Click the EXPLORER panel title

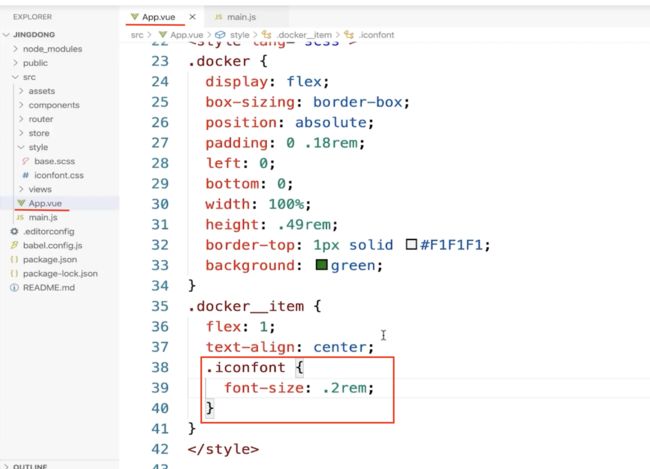coord(32,17)
